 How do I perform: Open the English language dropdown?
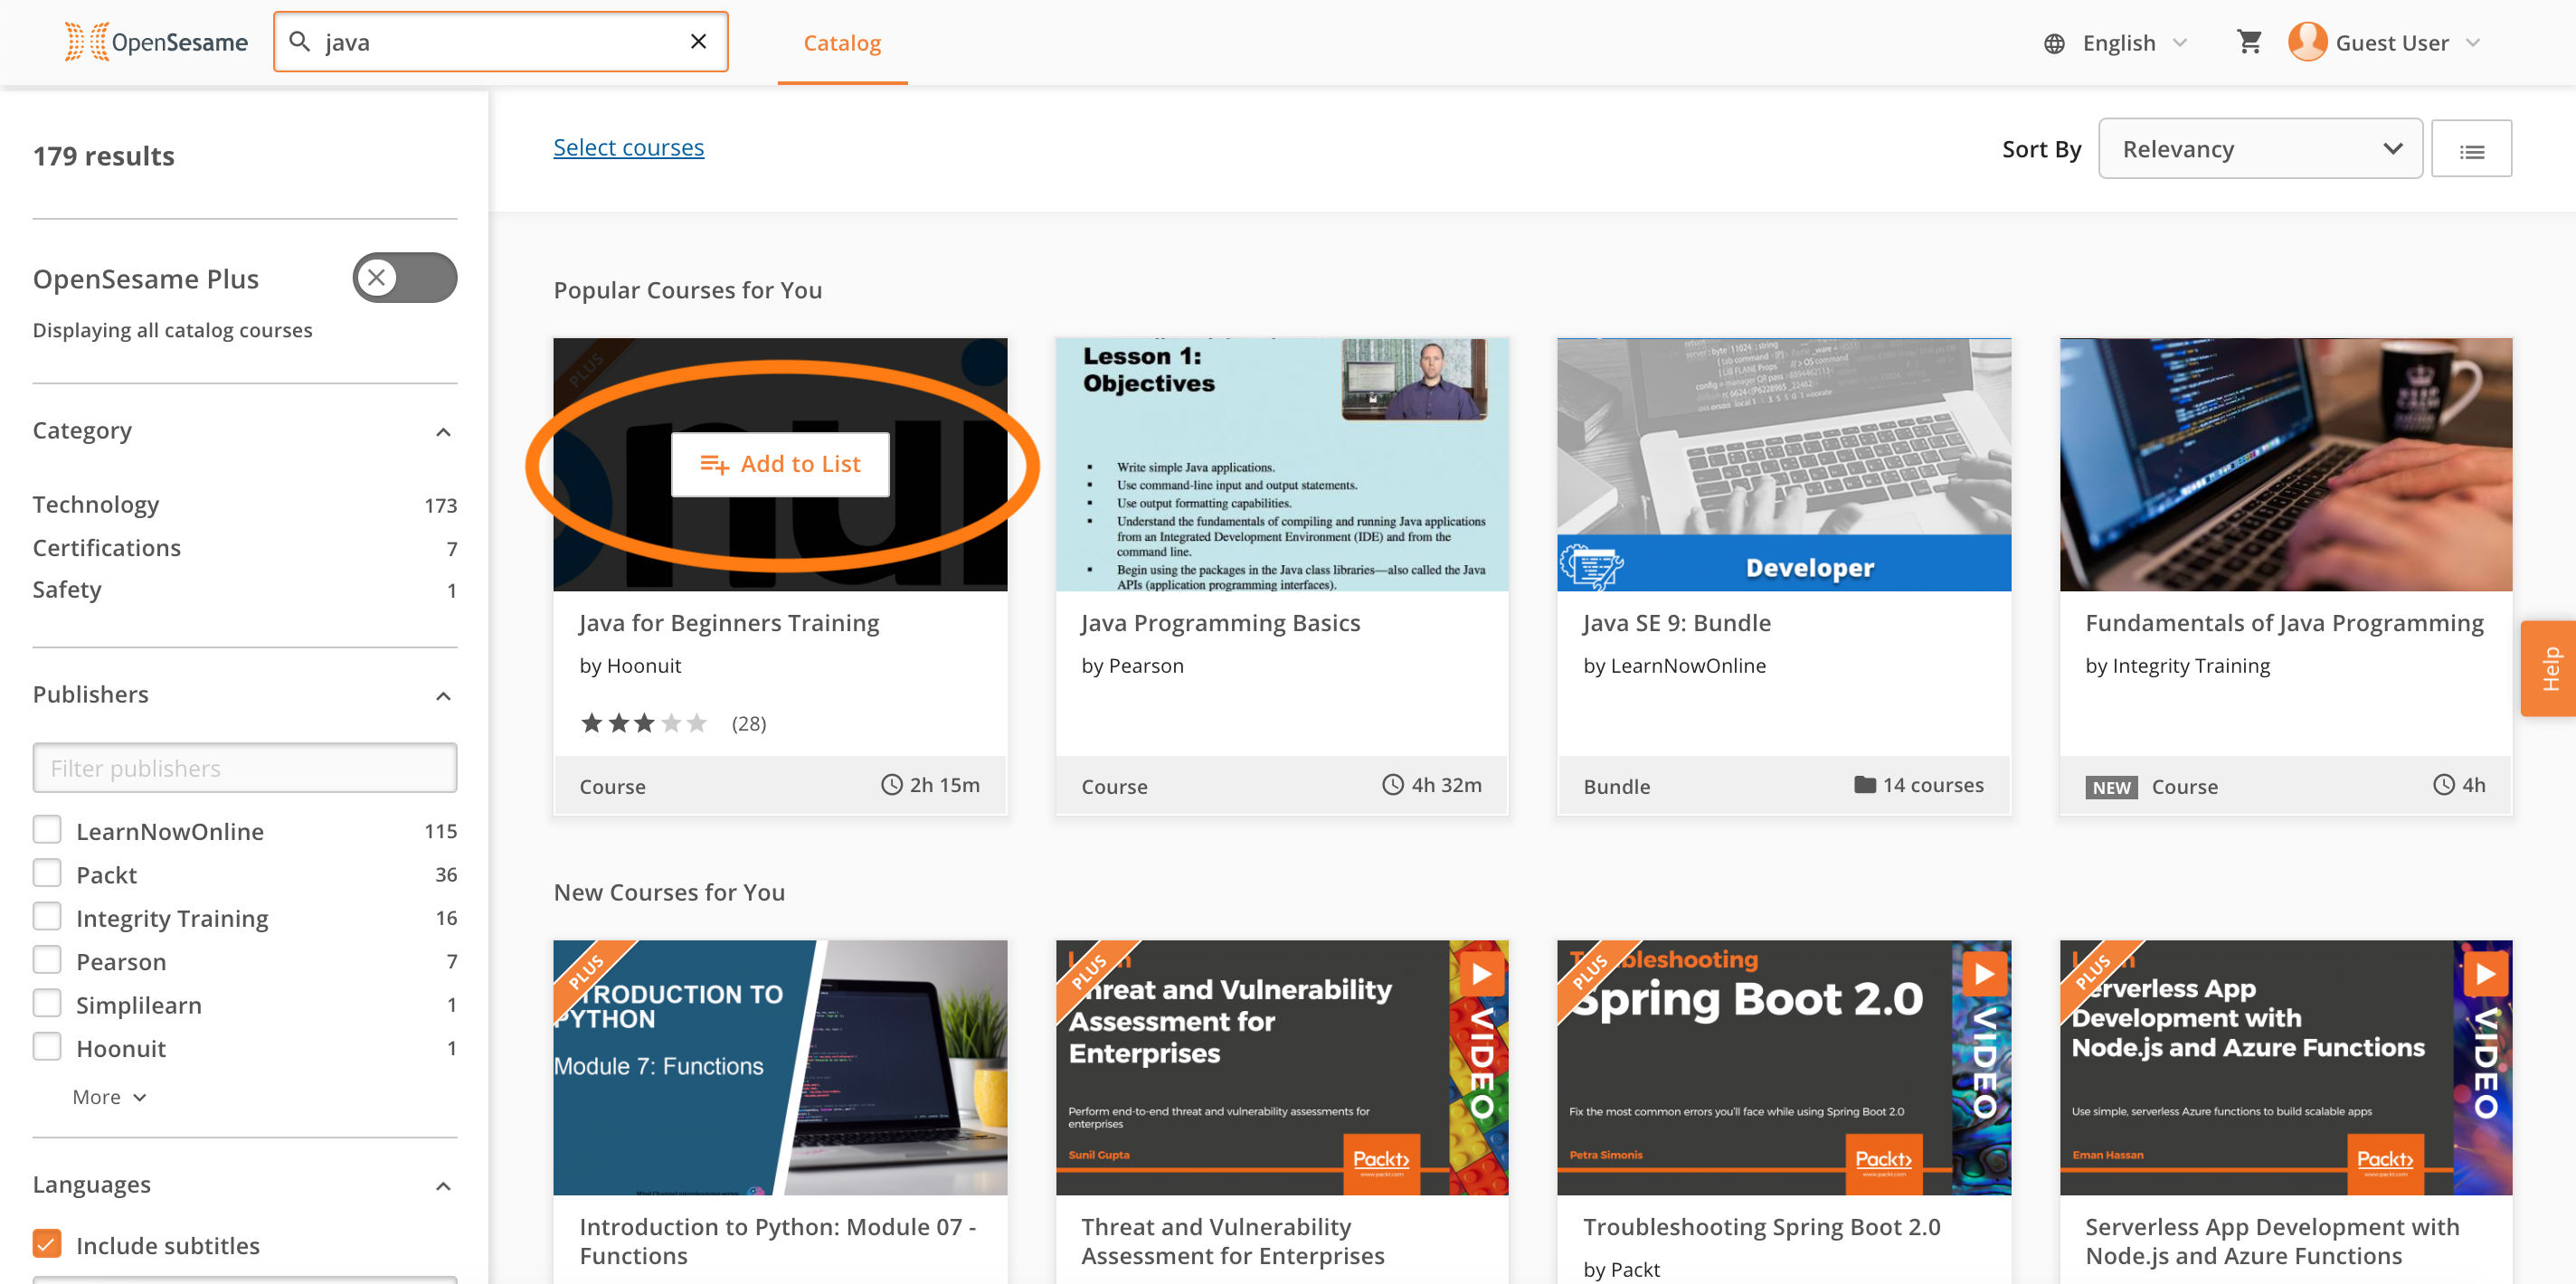(2134, 43)
